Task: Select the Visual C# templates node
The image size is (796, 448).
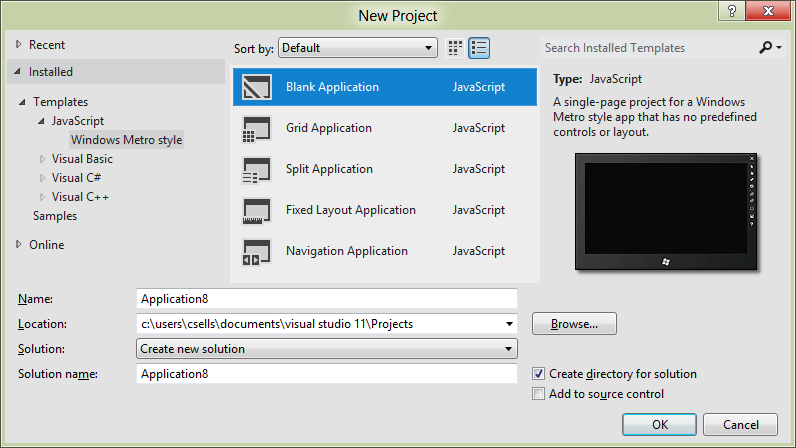Action: tap(76, 178)
